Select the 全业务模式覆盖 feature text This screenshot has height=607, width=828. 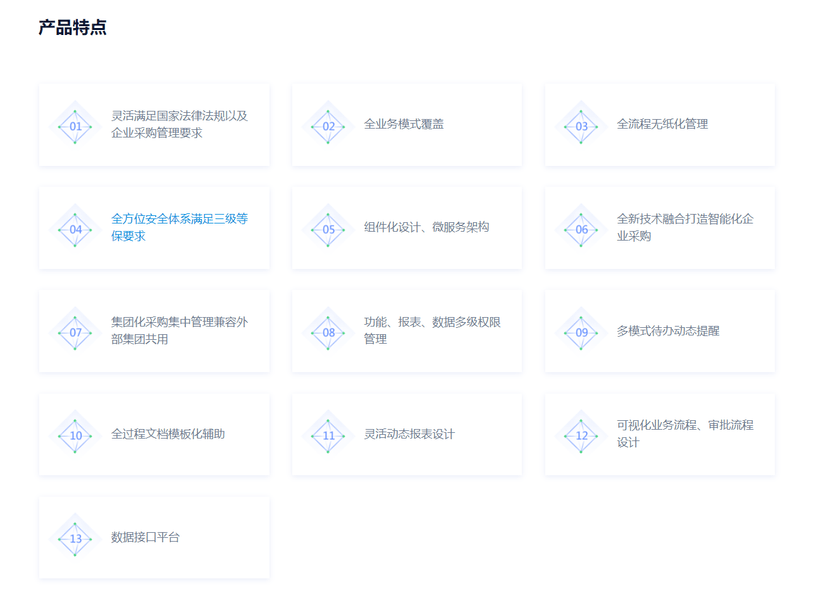point(403,124)
